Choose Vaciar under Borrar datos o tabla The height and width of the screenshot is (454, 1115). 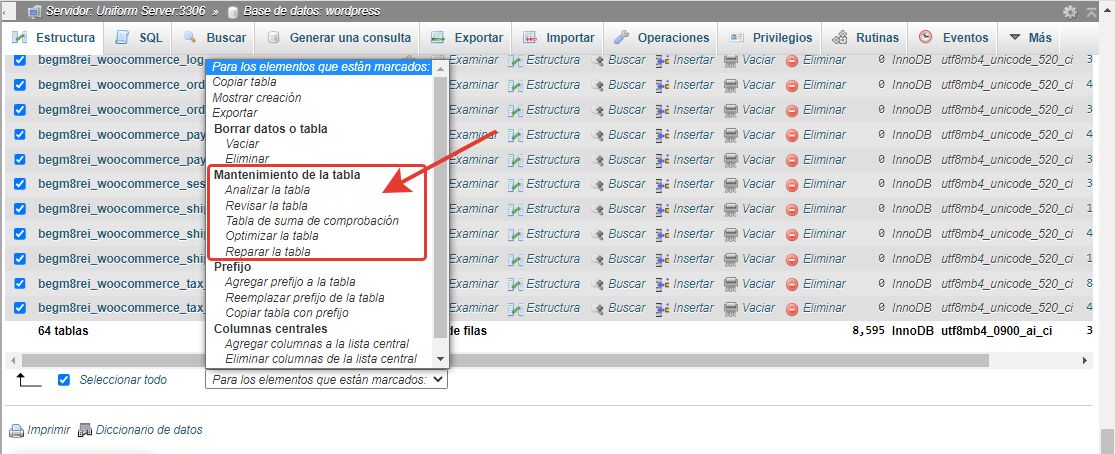coord(242,144)
